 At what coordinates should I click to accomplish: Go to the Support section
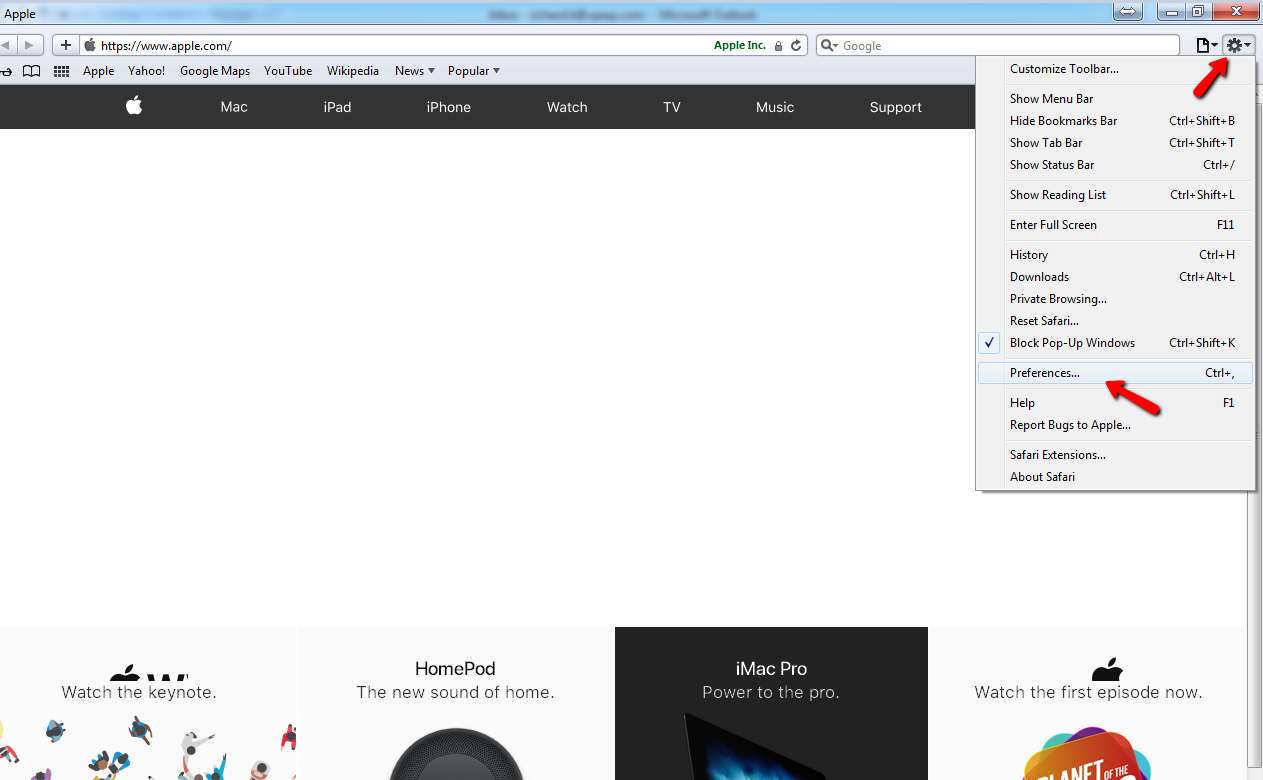pyautogui.click(x=896, y=107)
